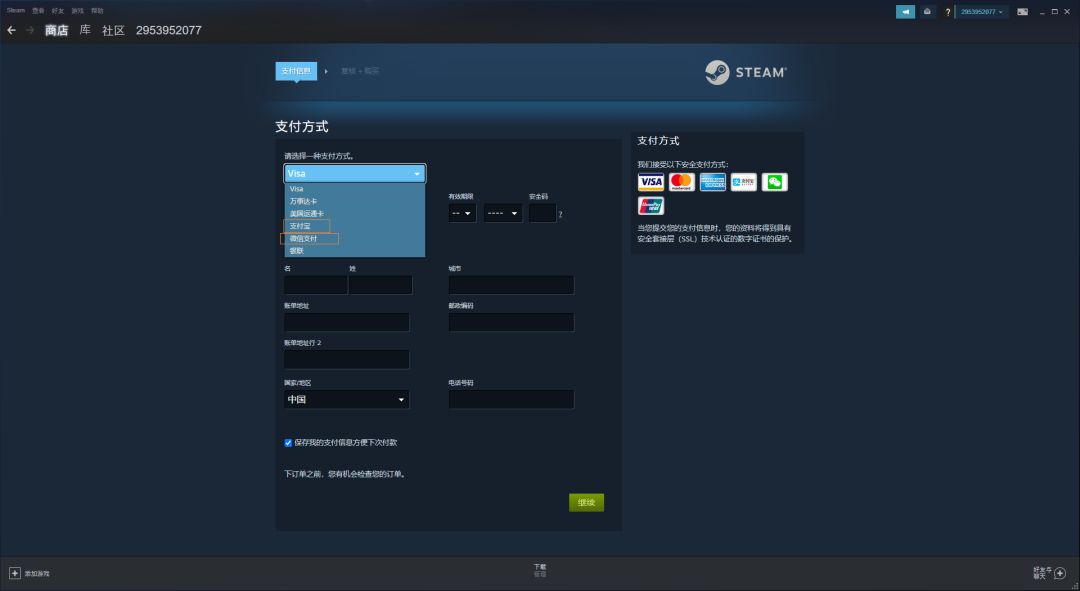The height and width of the screenshot is (591, 1080).
Task: Click the phone number input field
Action: click(511, 399)
